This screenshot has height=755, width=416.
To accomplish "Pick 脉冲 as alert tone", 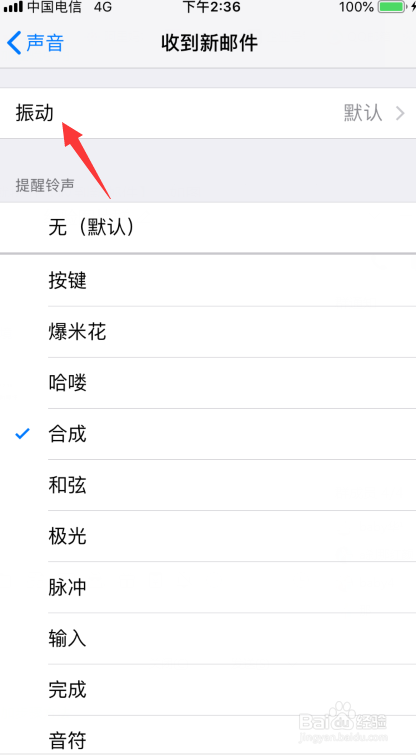I will pos(208,587).
